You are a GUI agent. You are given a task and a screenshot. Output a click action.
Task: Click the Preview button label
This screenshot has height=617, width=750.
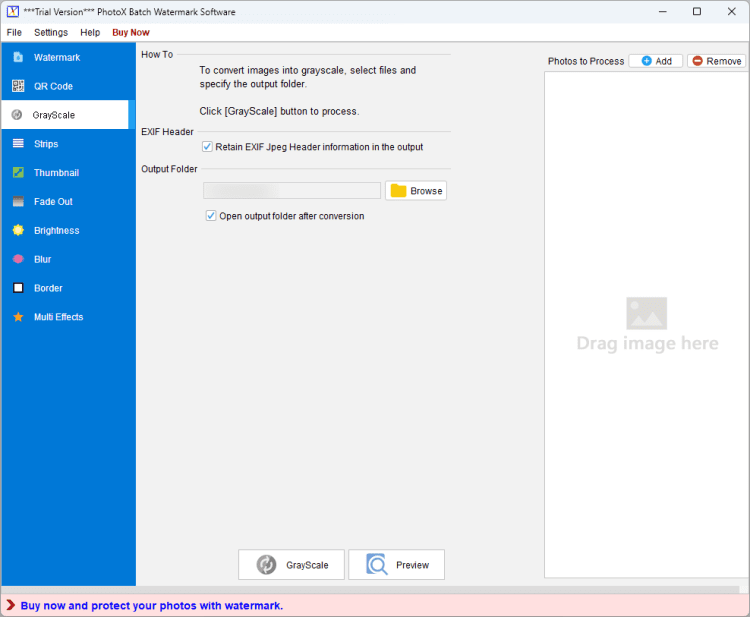[412, 565]
